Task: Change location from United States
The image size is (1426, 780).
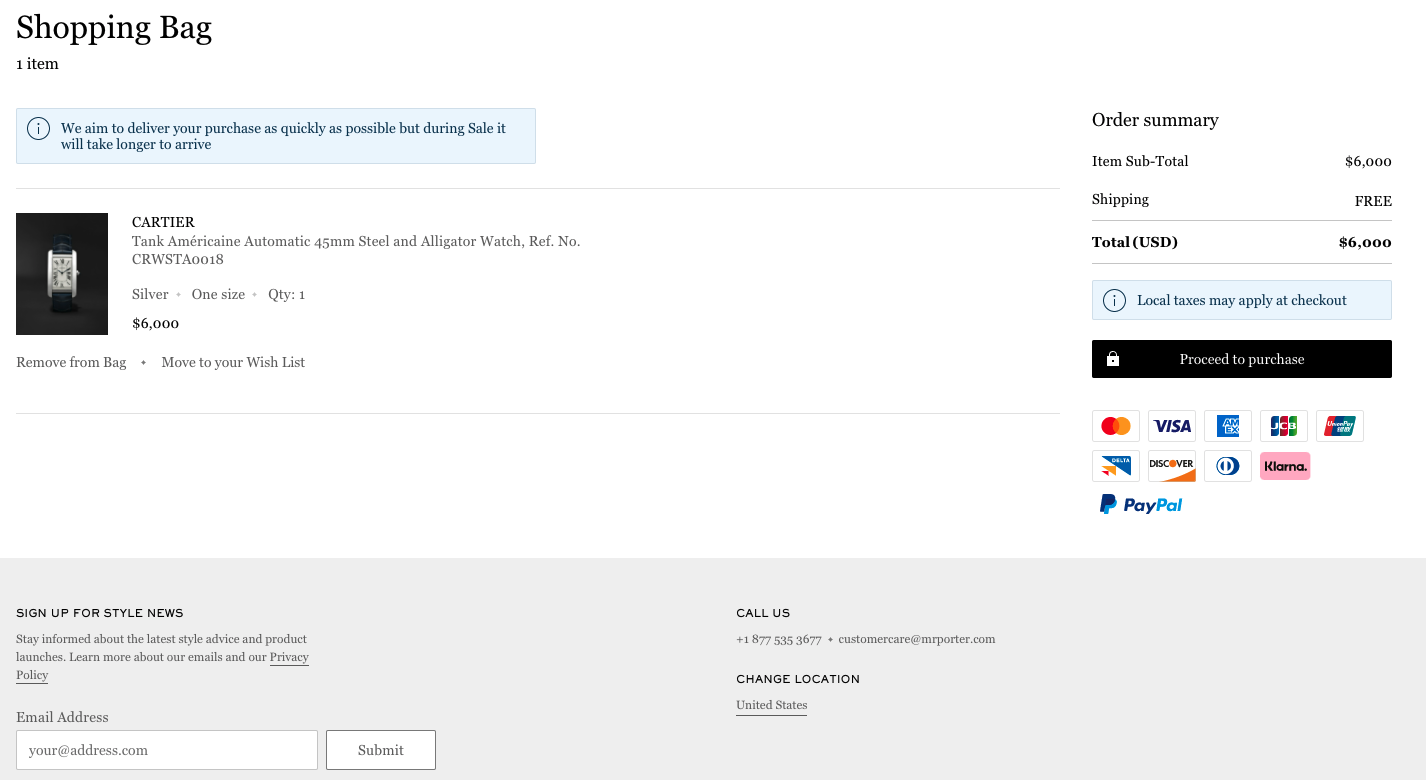Action: point(771,705)
